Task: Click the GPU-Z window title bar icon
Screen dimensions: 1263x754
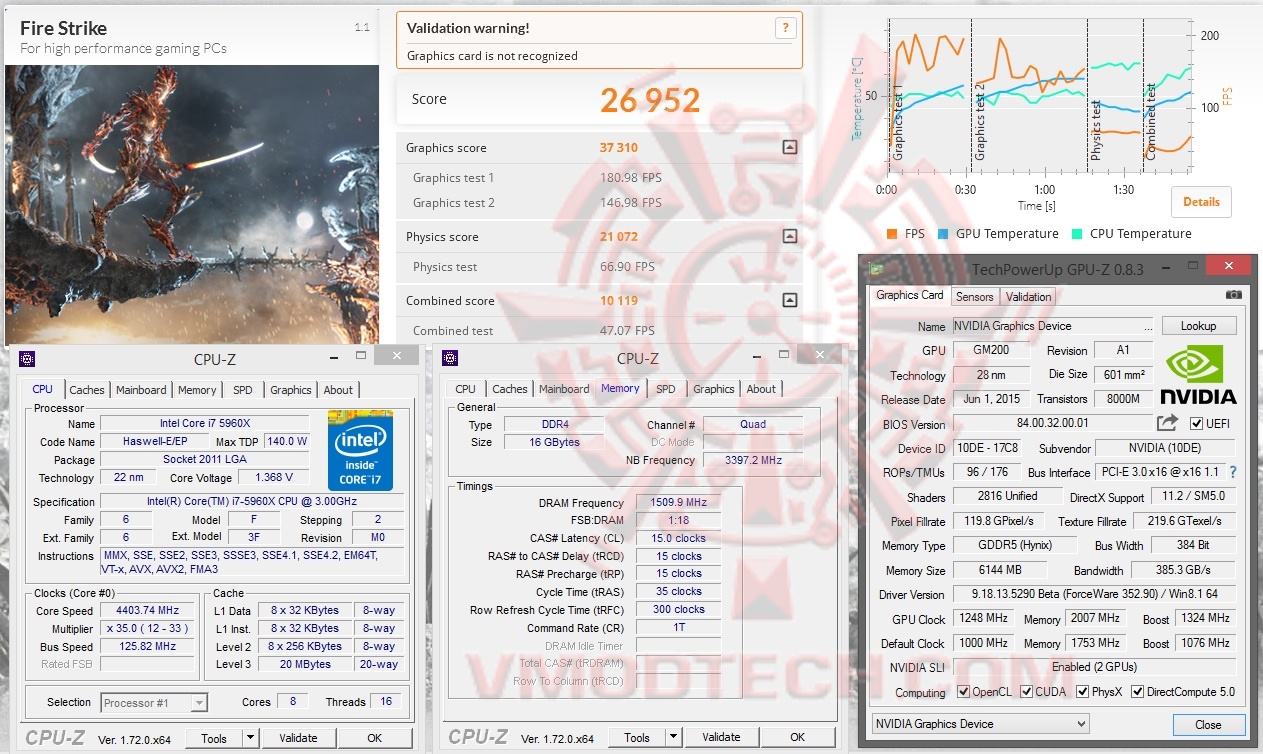Action: (x=877, y=268)
